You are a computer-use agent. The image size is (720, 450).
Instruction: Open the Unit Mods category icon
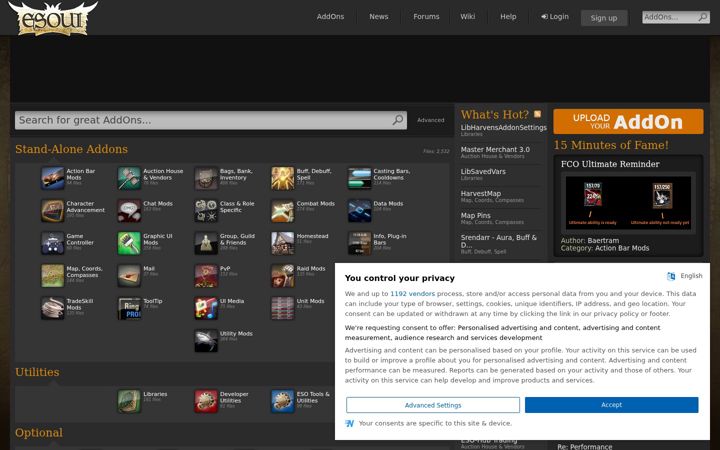(282, 309)
